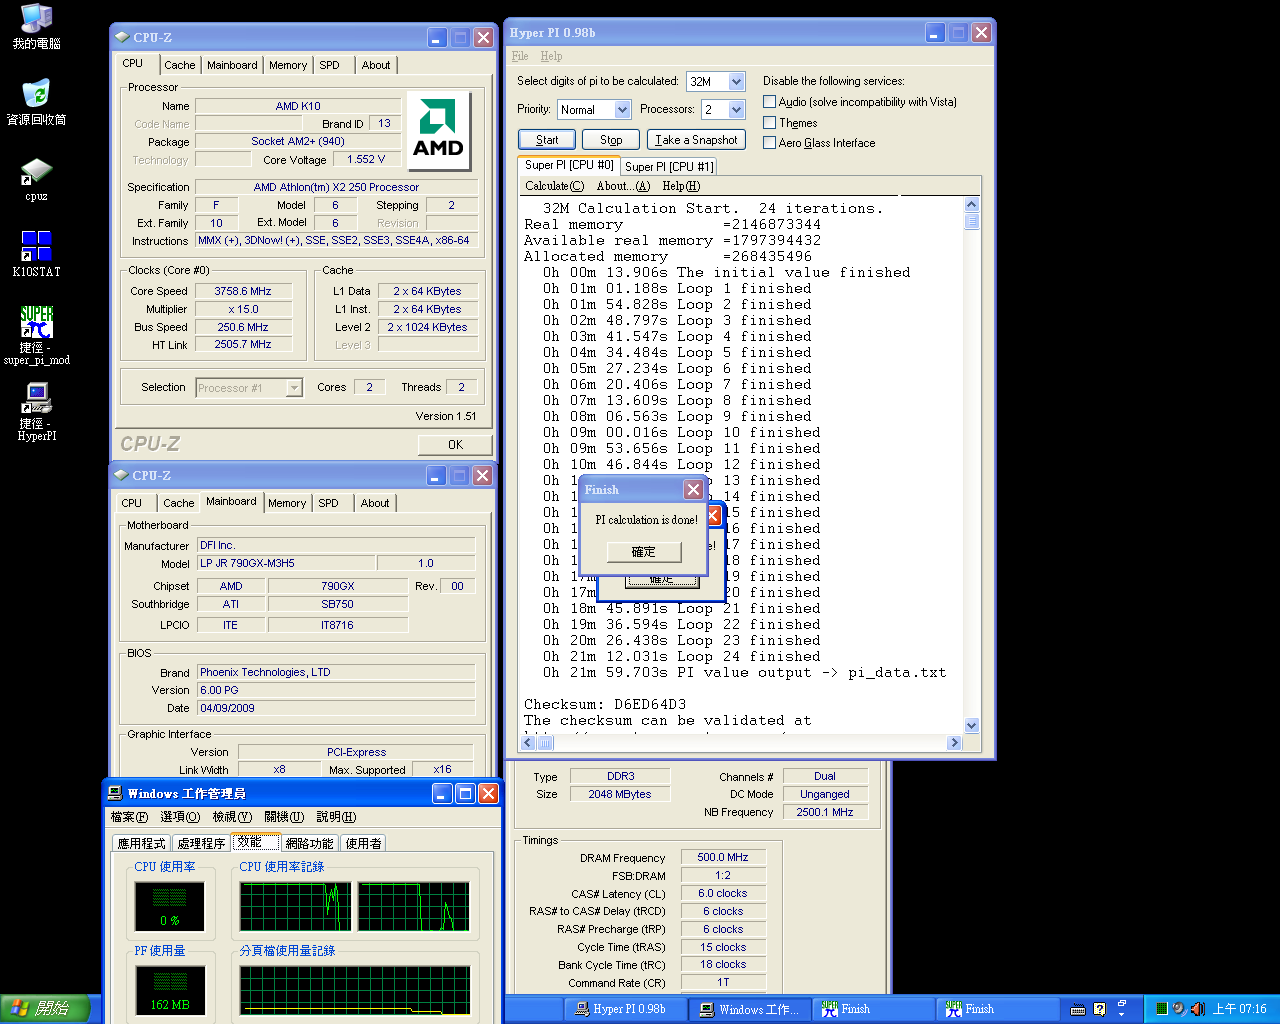Click the Core Speed 3758.6 MHz field
The image size is (1280, 1024).
click(x=243, y=291)
